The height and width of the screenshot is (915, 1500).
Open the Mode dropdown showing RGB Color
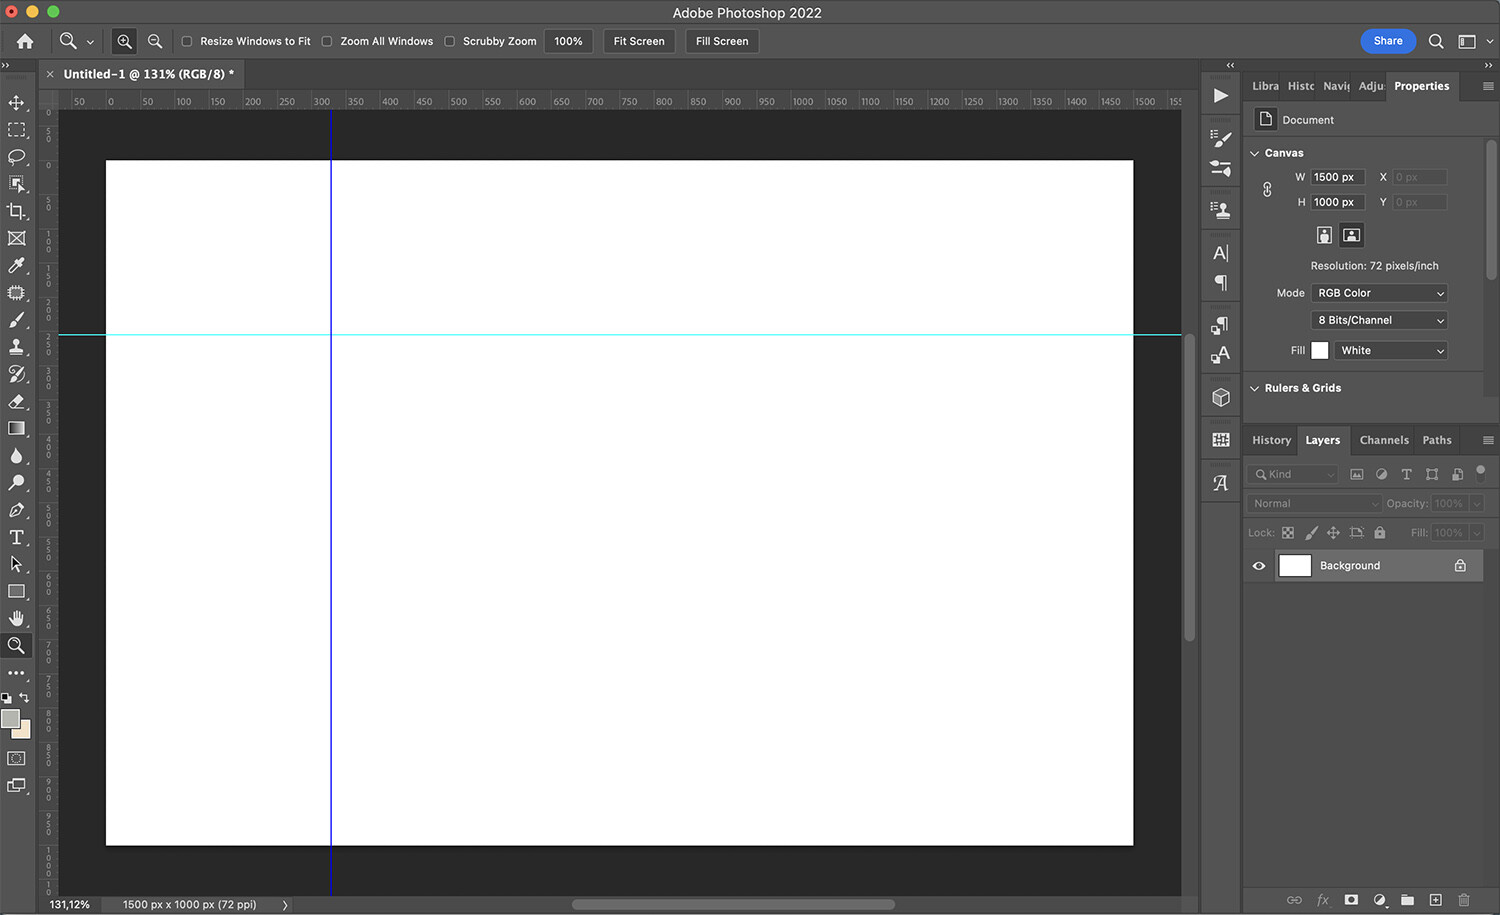[x=1379, y=292]
